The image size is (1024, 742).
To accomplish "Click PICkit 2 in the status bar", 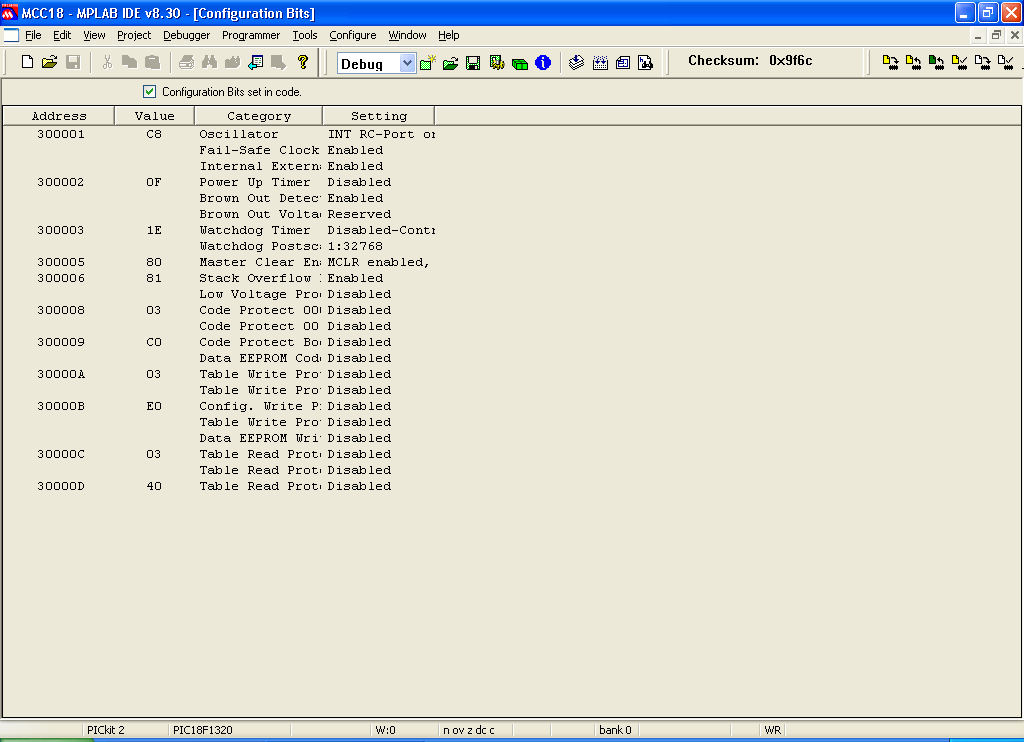I will (106, 730).
